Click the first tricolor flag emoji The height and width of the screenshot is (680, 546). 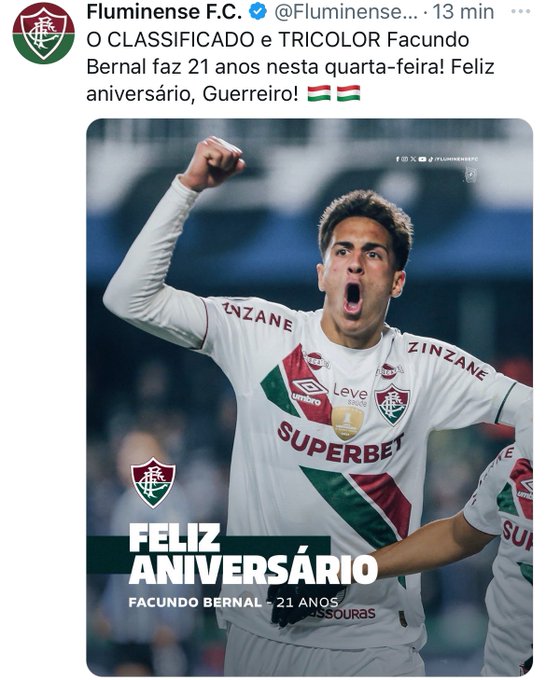pyautogui.click(x=319, y=93)
